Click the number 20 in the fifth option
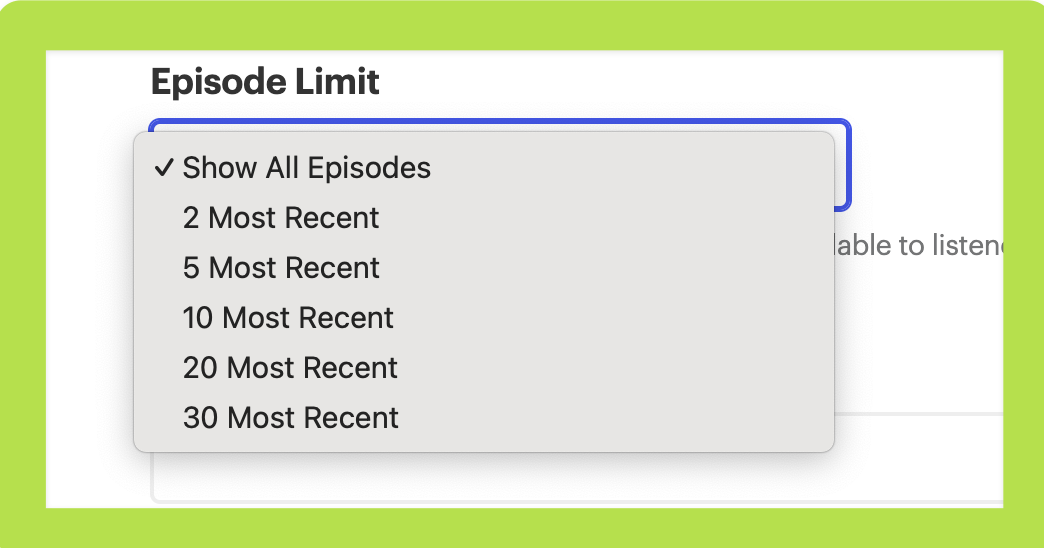 (x=200, y=368)
